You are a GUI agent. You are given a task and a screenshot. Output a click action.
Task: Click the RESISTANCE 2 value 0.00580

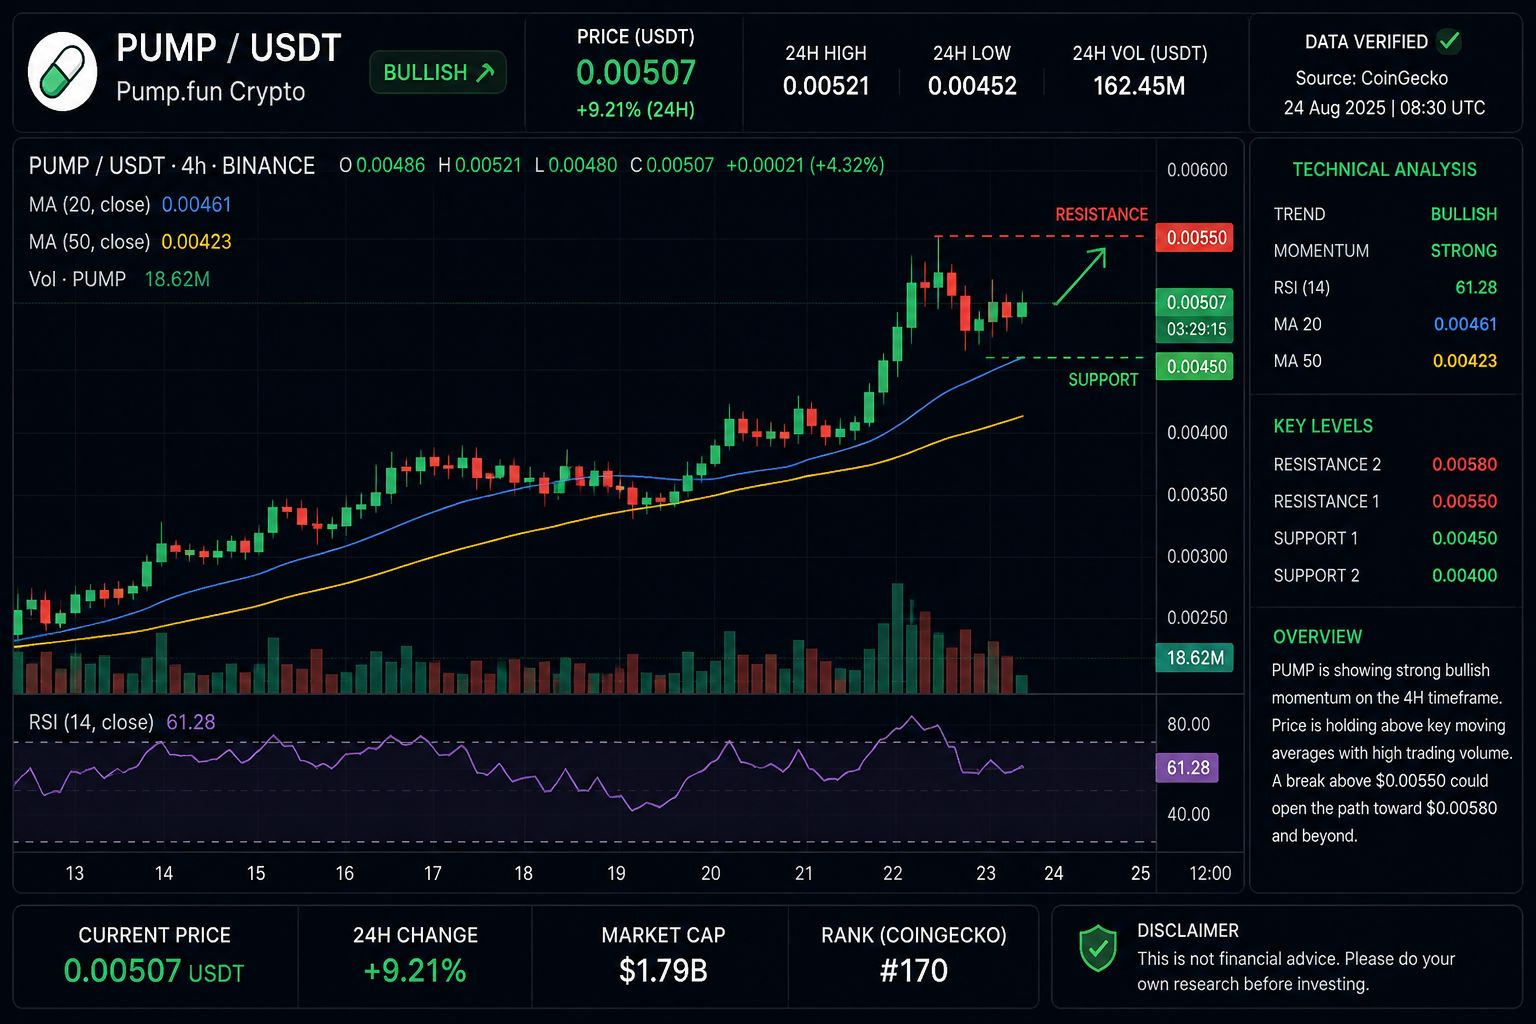click(1465, 464)
